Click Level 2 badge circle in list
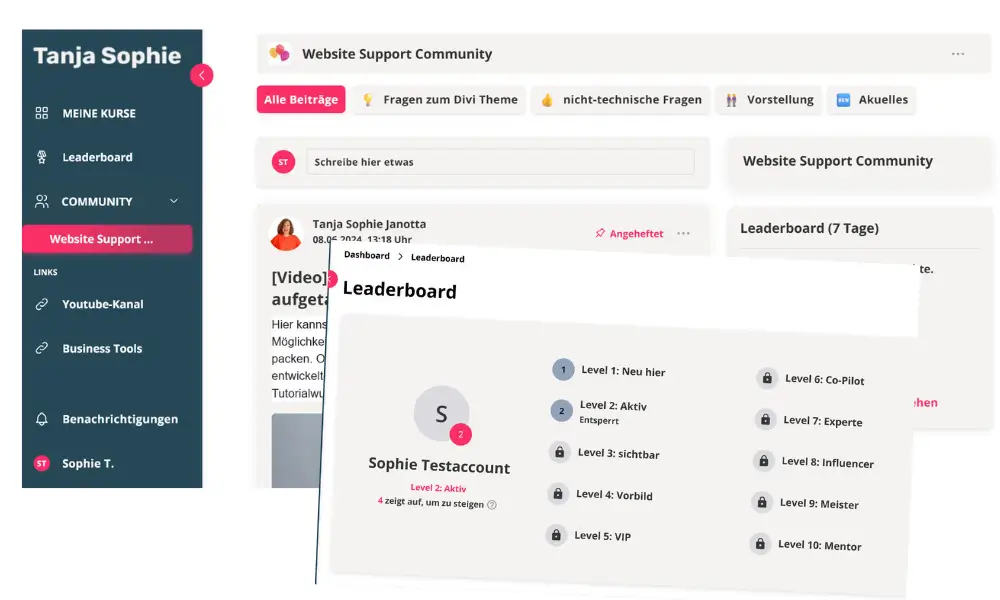This screenshot has height=600, width=1000. click(x=561, y=411)
